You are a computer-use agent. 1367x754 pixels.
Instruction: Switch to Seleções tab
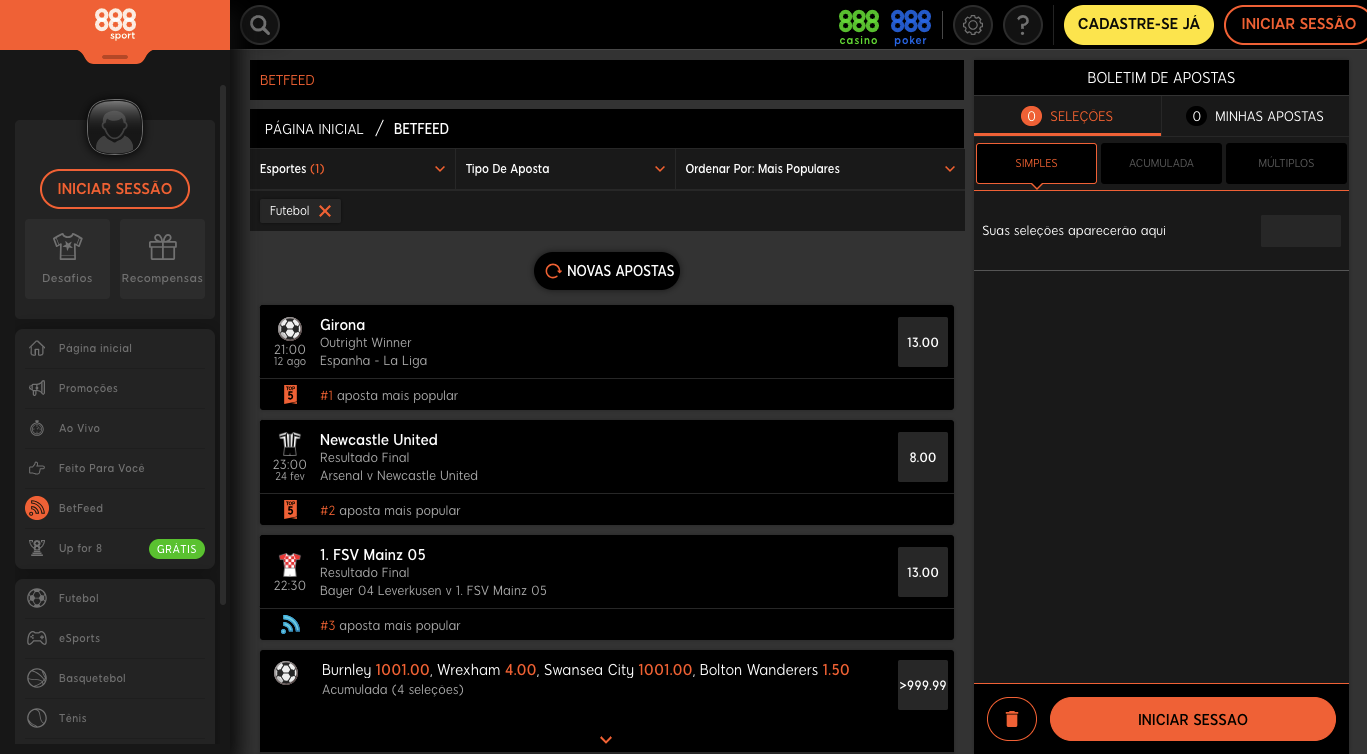(x=1067, y=116)
